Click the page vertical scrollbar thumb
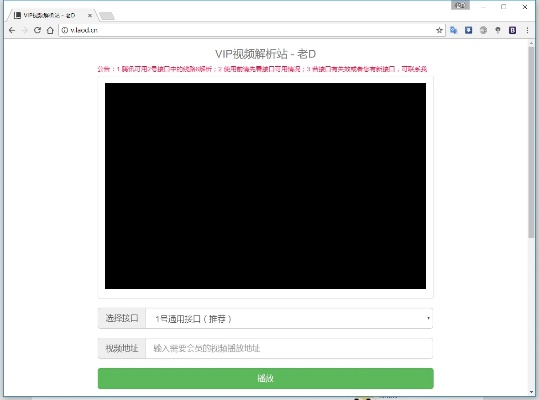539x400 pixels. point(531,142)
